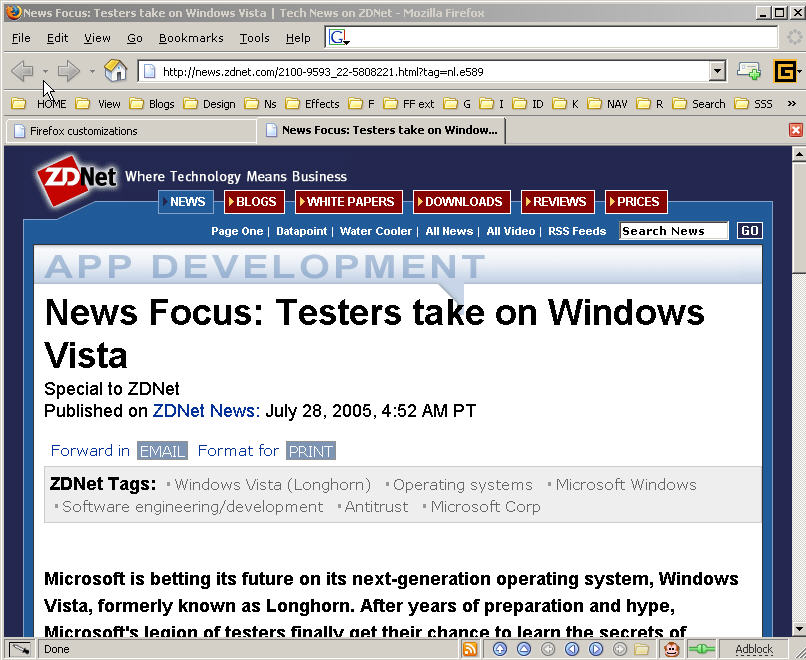The height and width of the screenshot is (660, 806).
Task: Click the vertical scrollbar down arrow
Action: (x=799, y=629)
